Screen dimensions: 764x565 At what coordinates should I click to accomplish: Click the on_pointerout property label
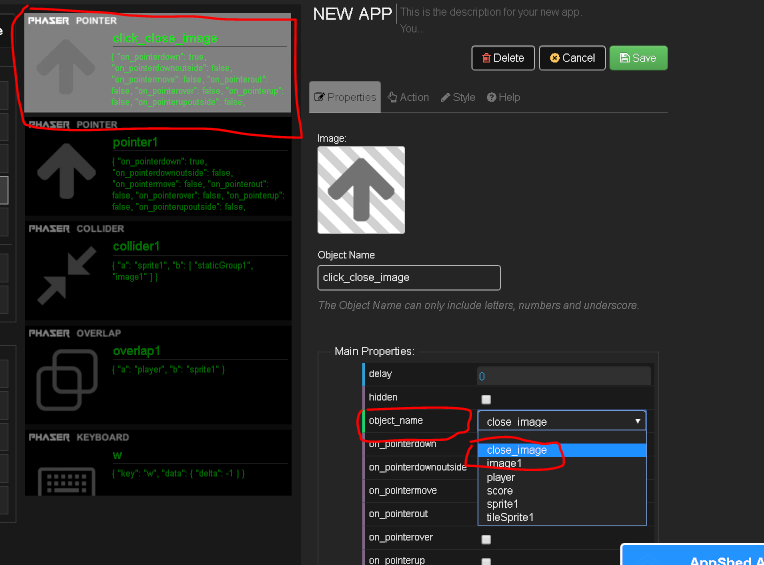click(398, 514)
